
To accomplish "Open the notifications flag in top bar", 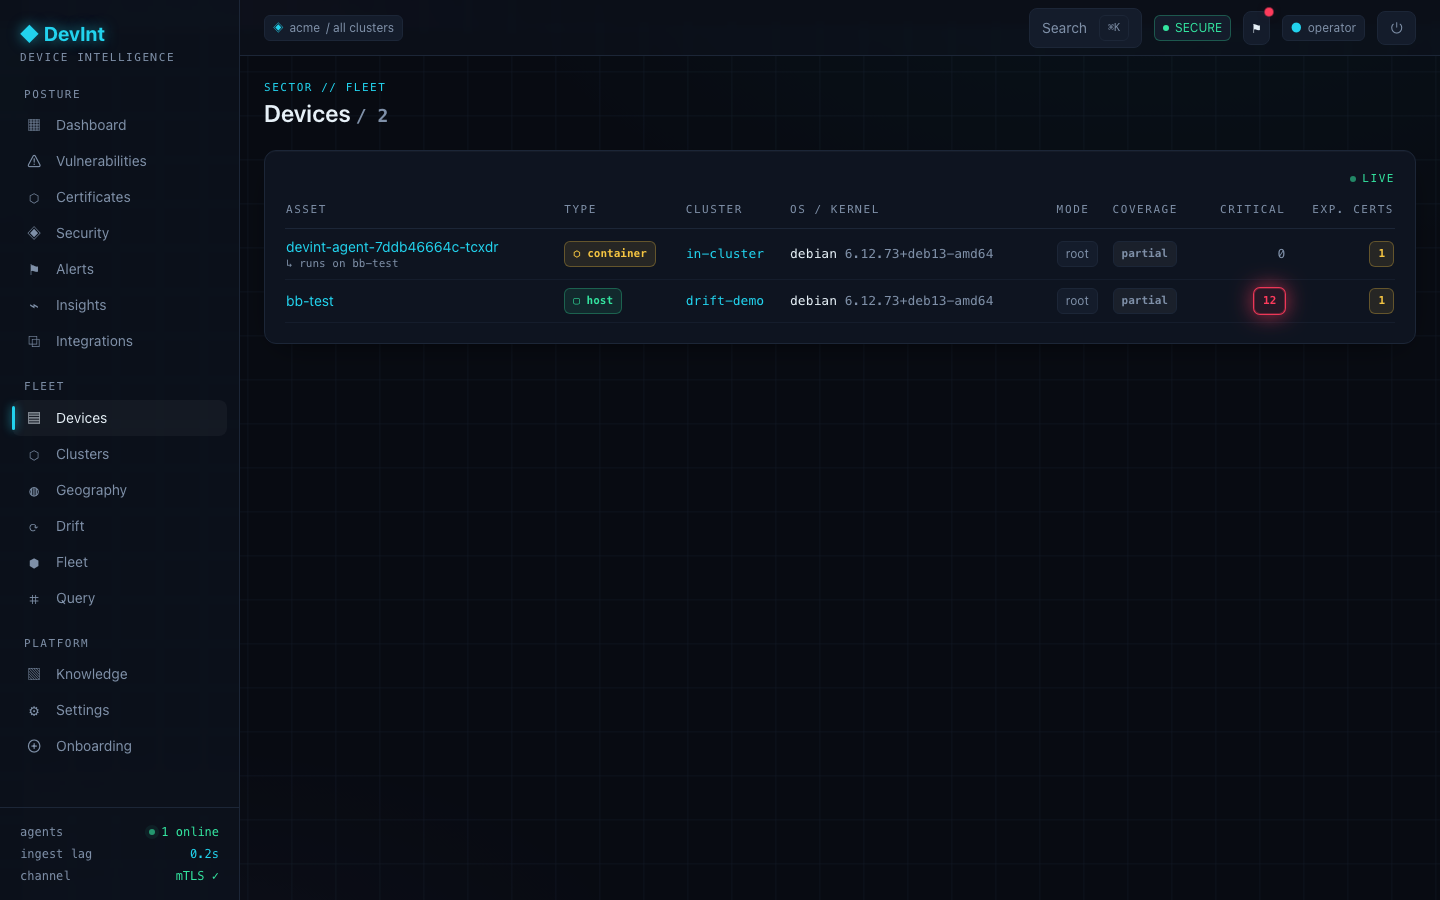I will click(1257, 28).
